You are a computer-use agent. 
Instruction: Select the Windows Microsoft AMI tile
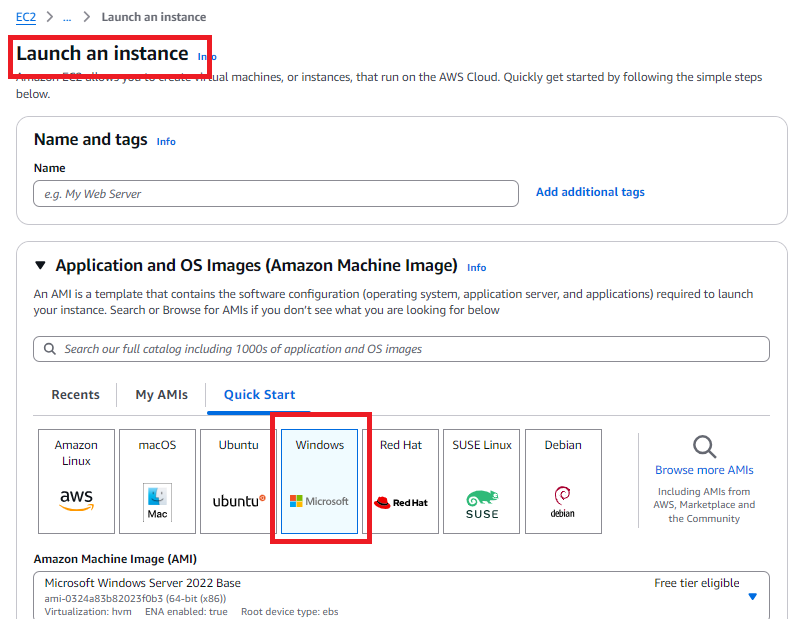click(x=320, y=481)
